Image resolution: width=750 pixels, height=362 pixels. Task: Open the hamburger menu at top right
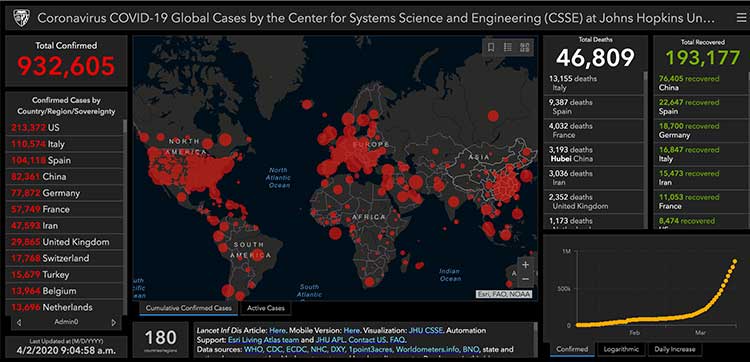click(740, 18)
